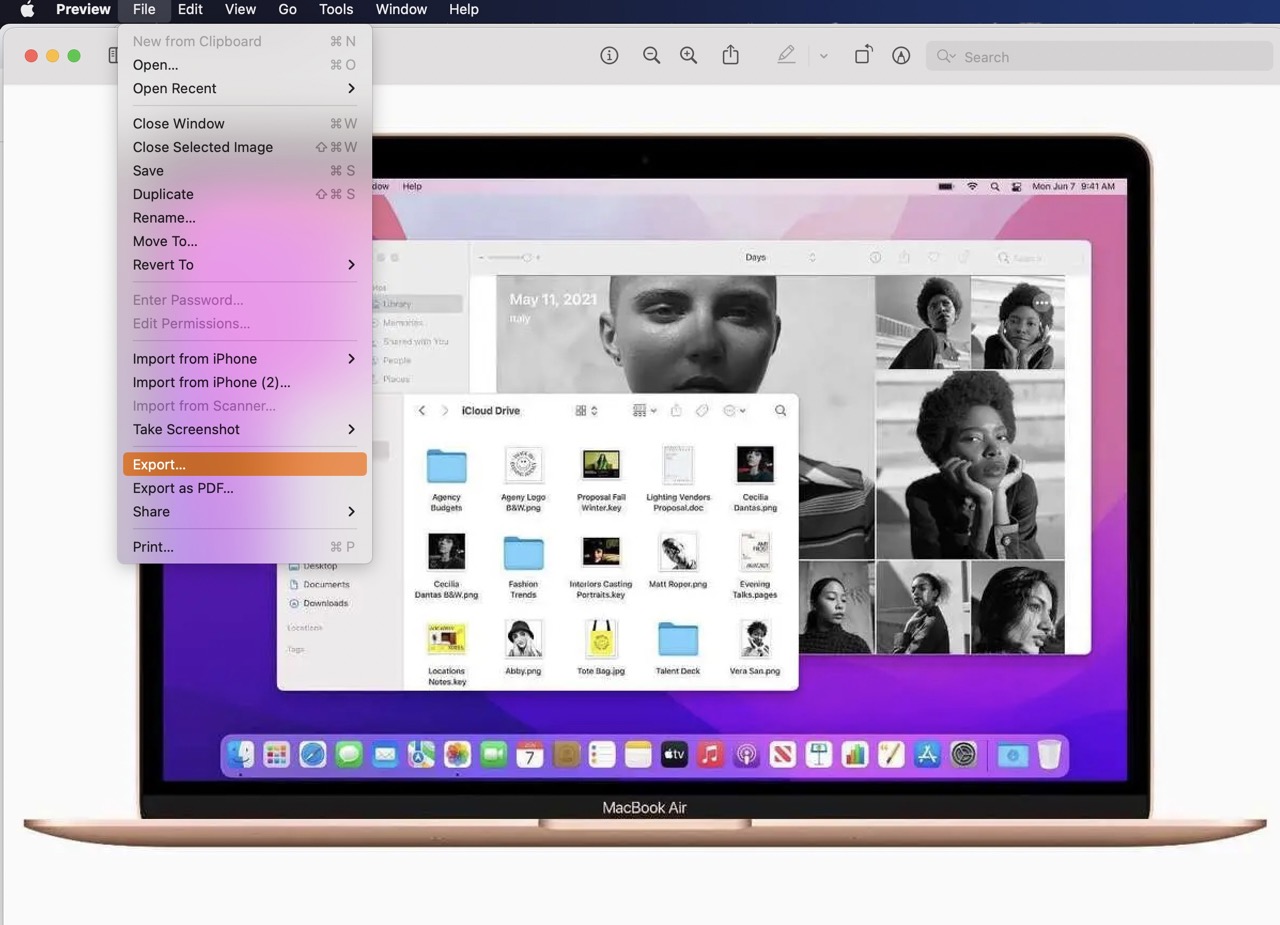Open the Info inspector in the toolbar

(609, 56)
